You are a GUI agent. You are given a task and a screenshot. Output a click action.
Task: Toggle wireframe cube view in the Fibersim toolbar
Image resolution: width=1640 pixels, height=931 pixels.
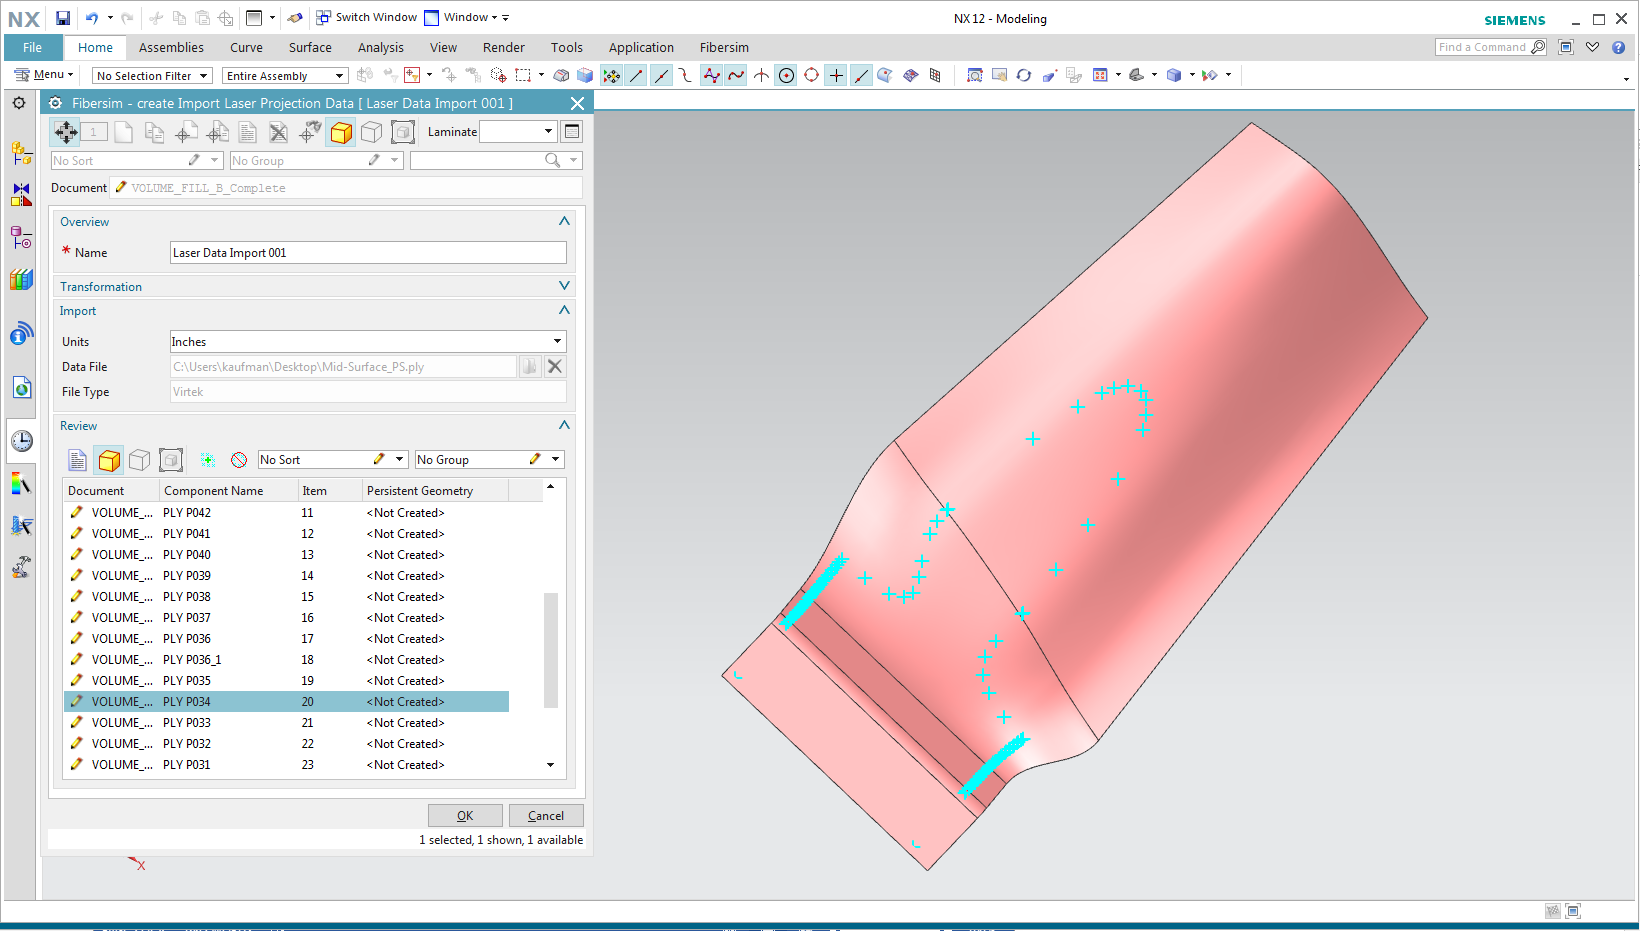(x=371, y=132)
